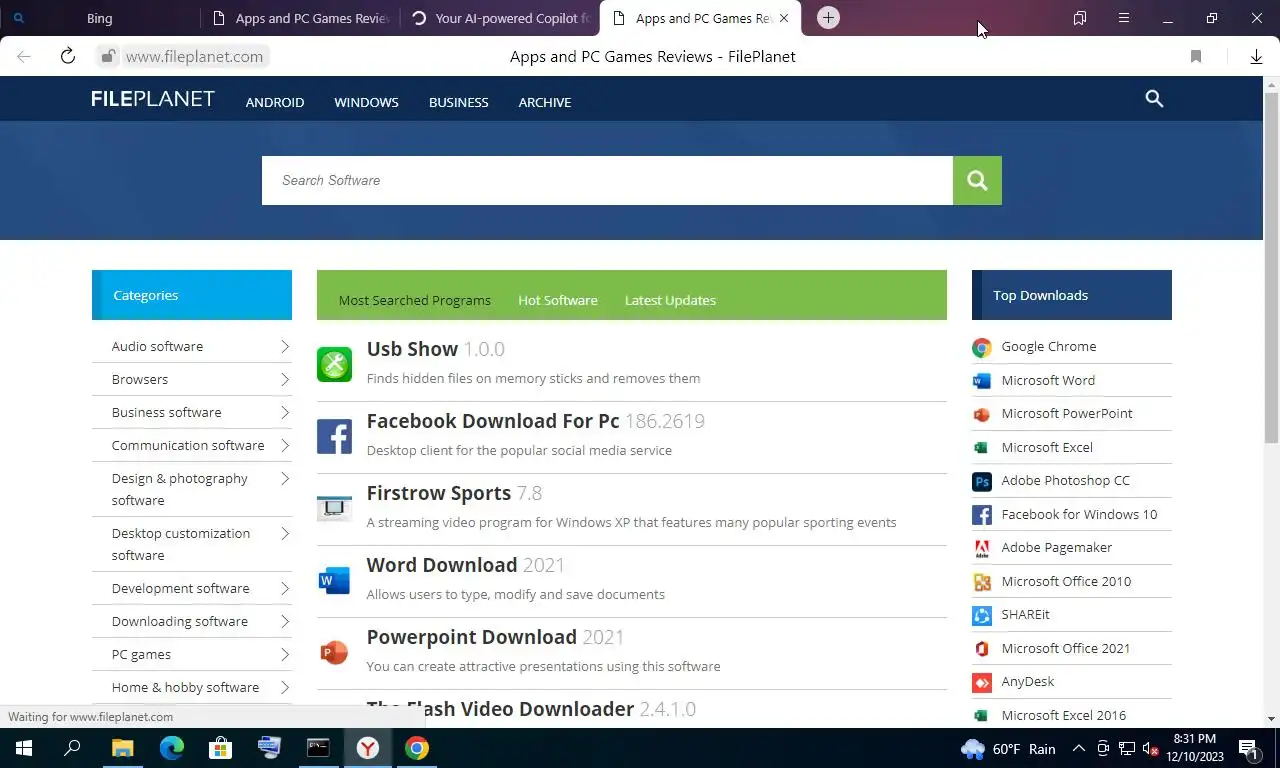This screenshot has width=1280, height=768.
Task: Expand the Communication software category arrow
Action: pyautogui.click(x=285, y=445)
